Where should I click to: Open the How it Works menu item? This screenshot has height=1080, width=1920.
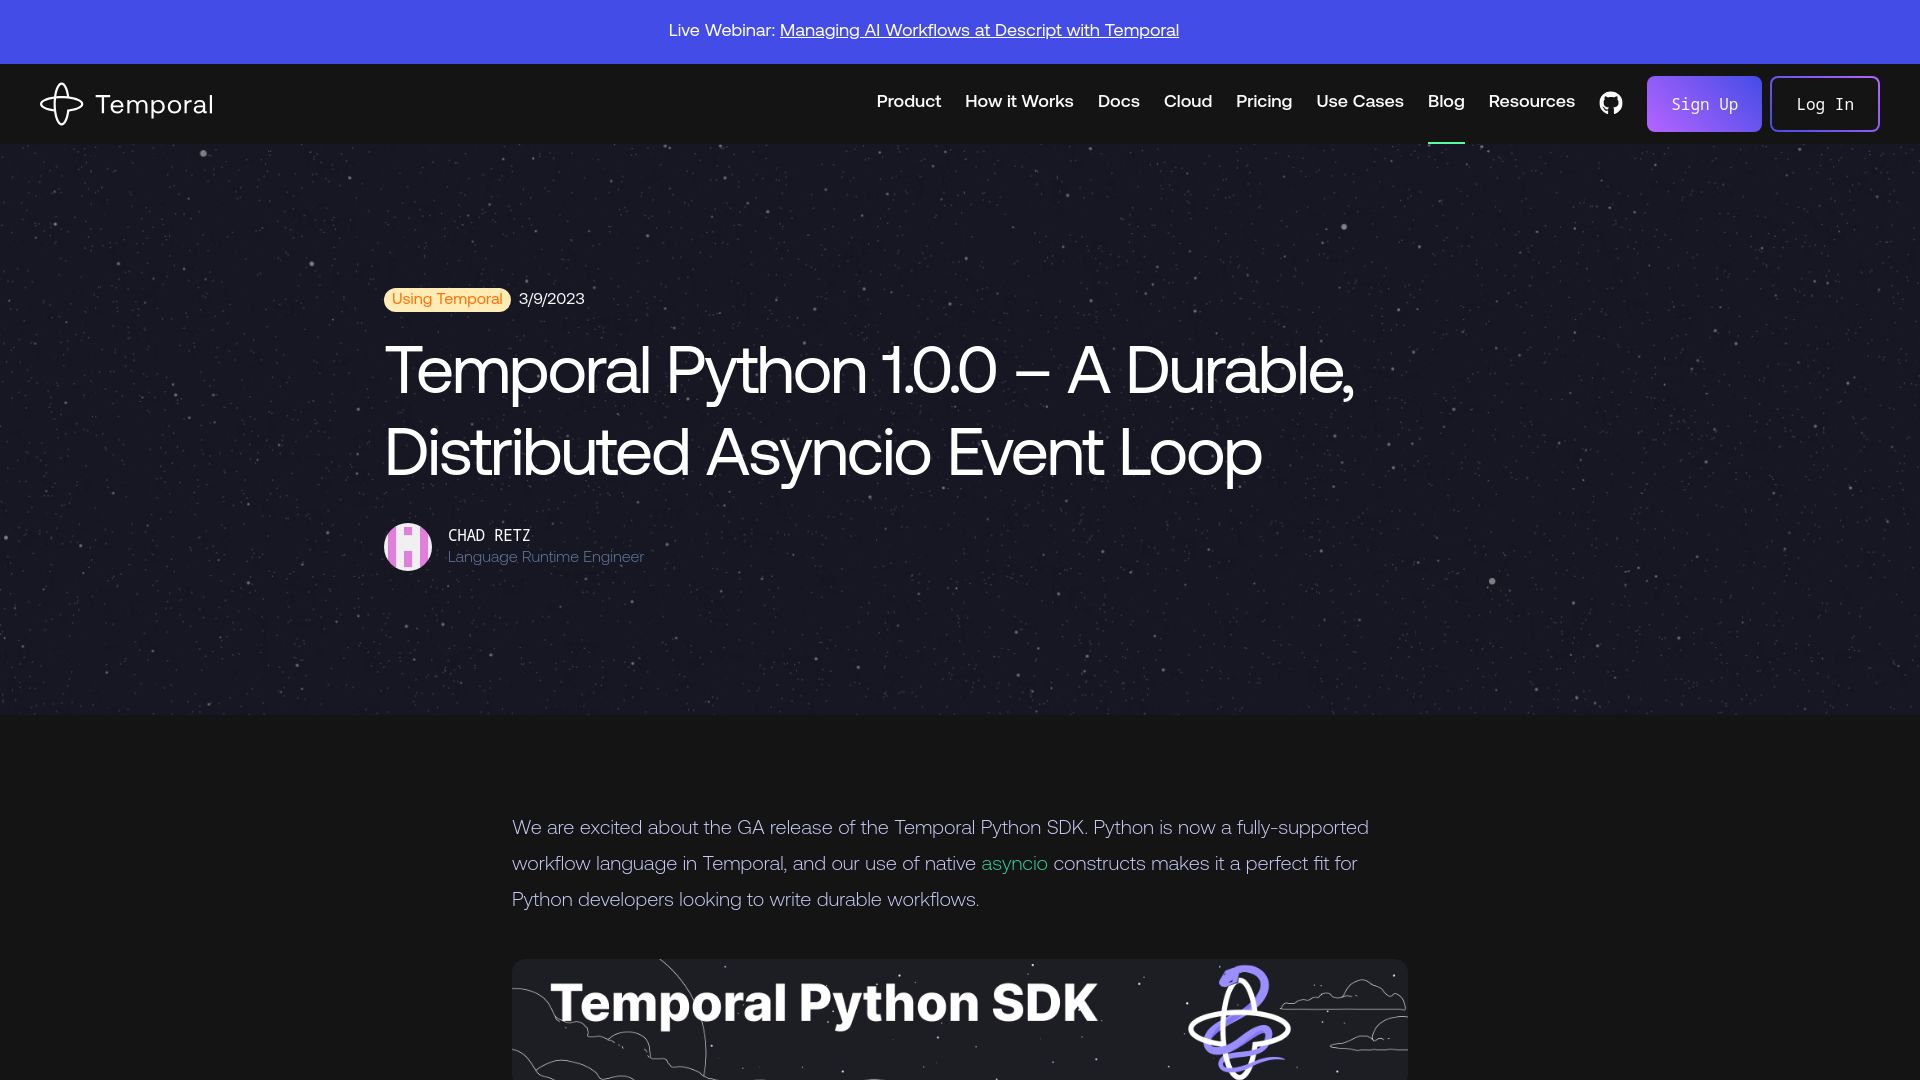pyautogui.click(x=1019, y=102)
